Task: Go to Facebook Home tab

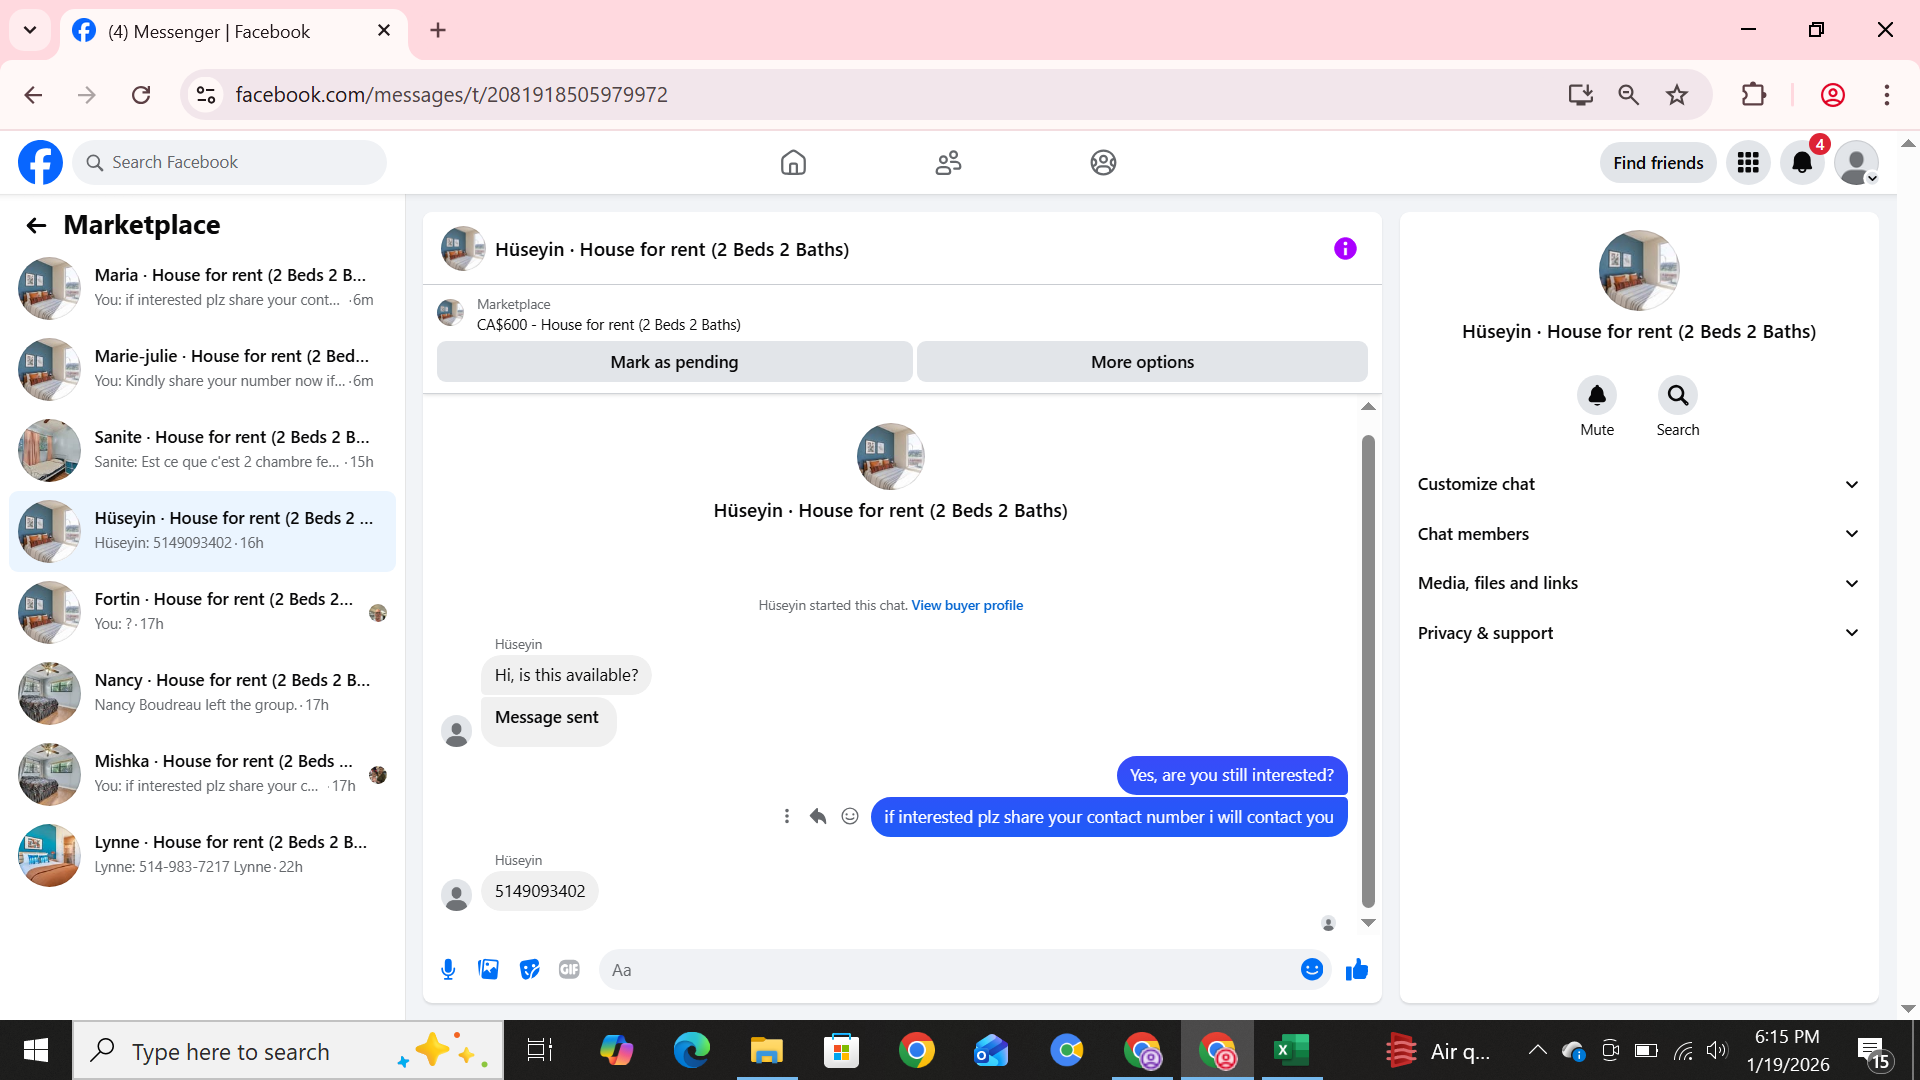Action: pos(793,163)
